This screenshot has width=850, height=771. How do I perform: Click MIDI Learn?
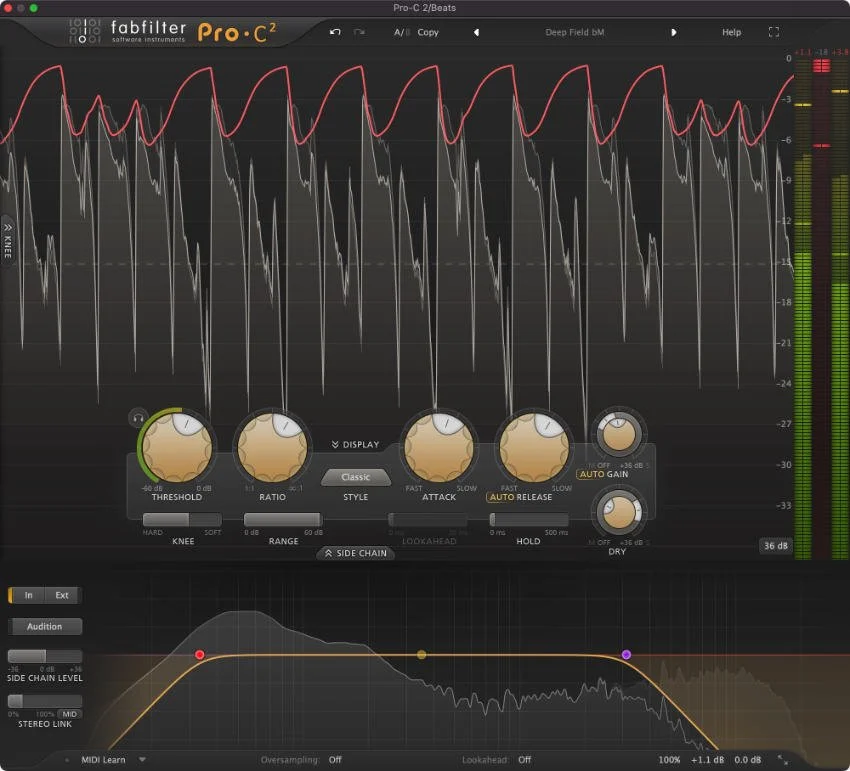pyautogui.click(x=103, y=760)
